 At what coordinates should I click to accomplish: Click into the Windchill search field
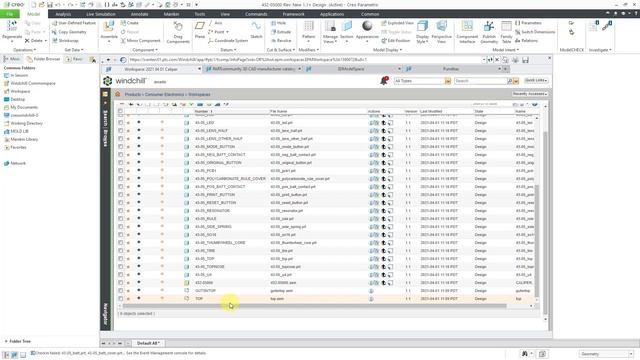[x=480, y=81]
